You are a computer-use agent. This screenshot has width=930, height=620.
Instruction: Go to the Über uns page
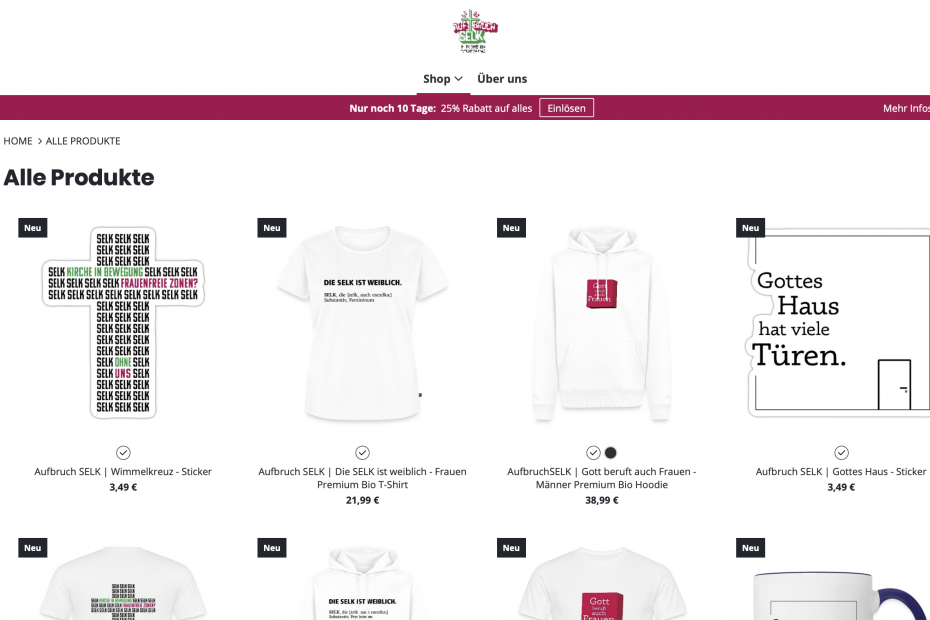point(502,79)
